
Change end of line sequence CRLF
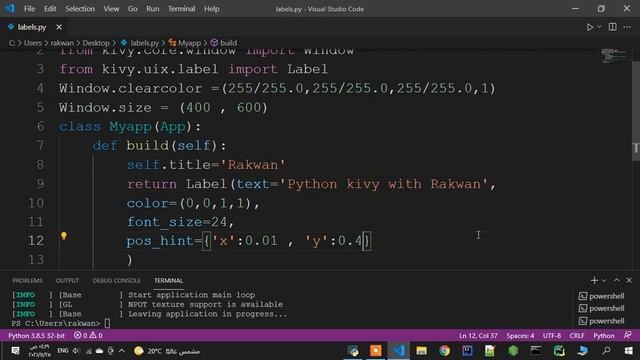pyautogui.click(x=577, y=336)
